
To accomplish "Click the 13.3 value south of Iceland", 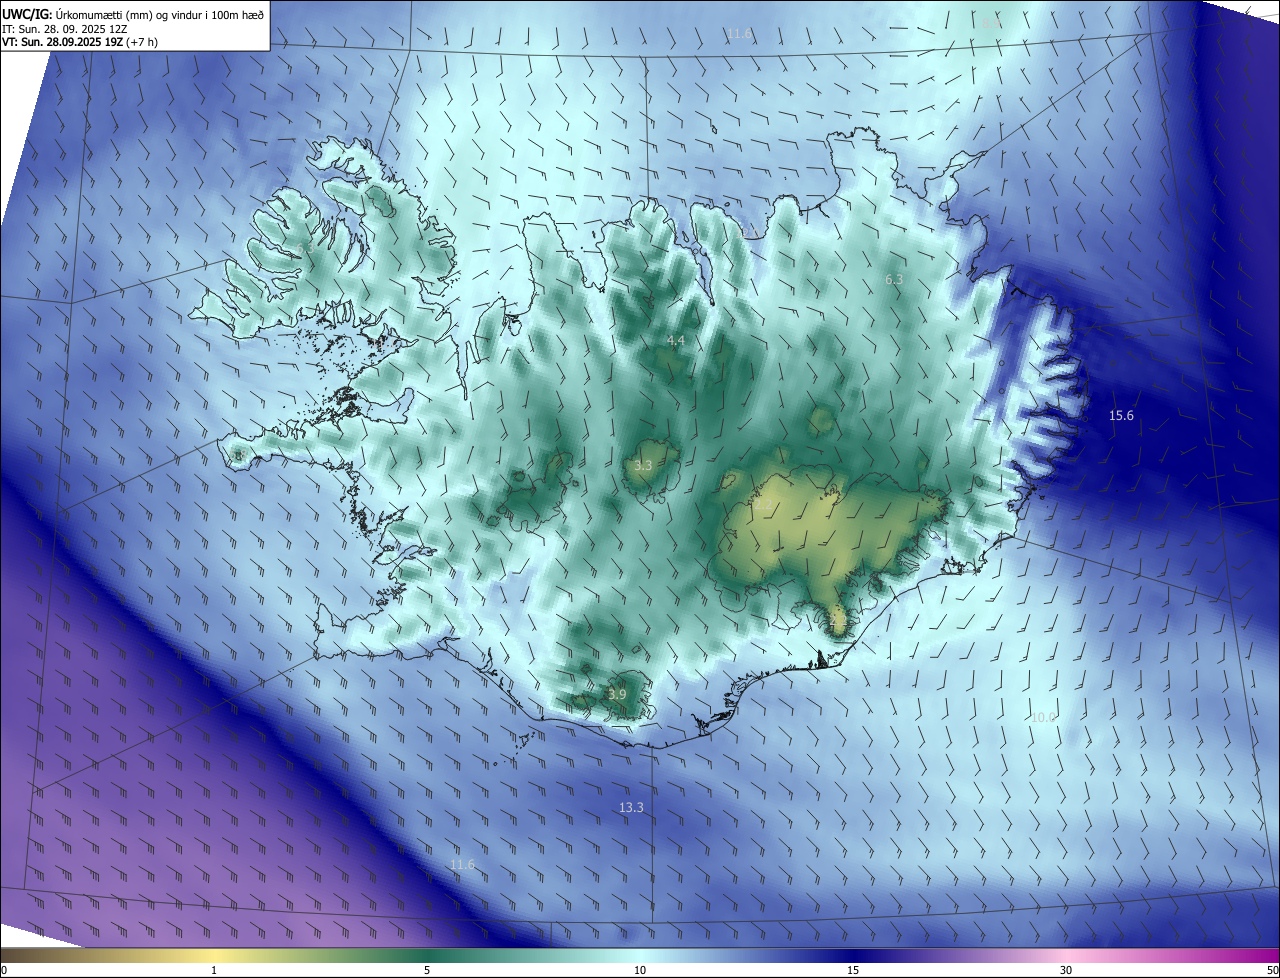I will pyautogui.click(x=631, y=807).
